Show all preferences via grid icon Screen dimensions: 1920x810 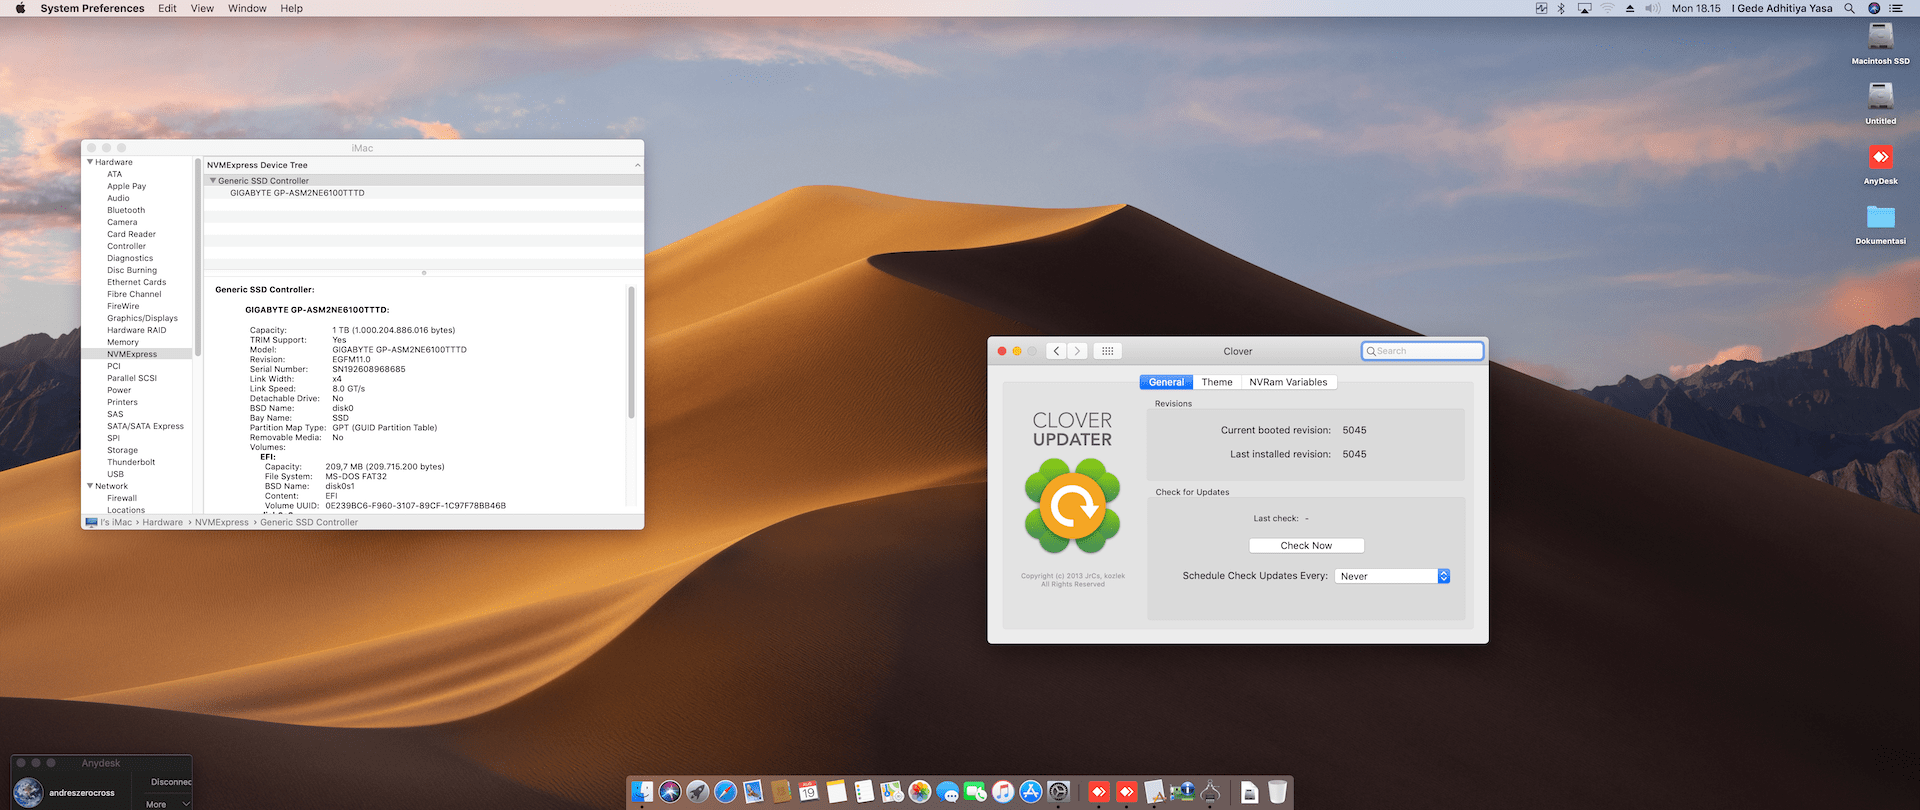click(1107, 351)
